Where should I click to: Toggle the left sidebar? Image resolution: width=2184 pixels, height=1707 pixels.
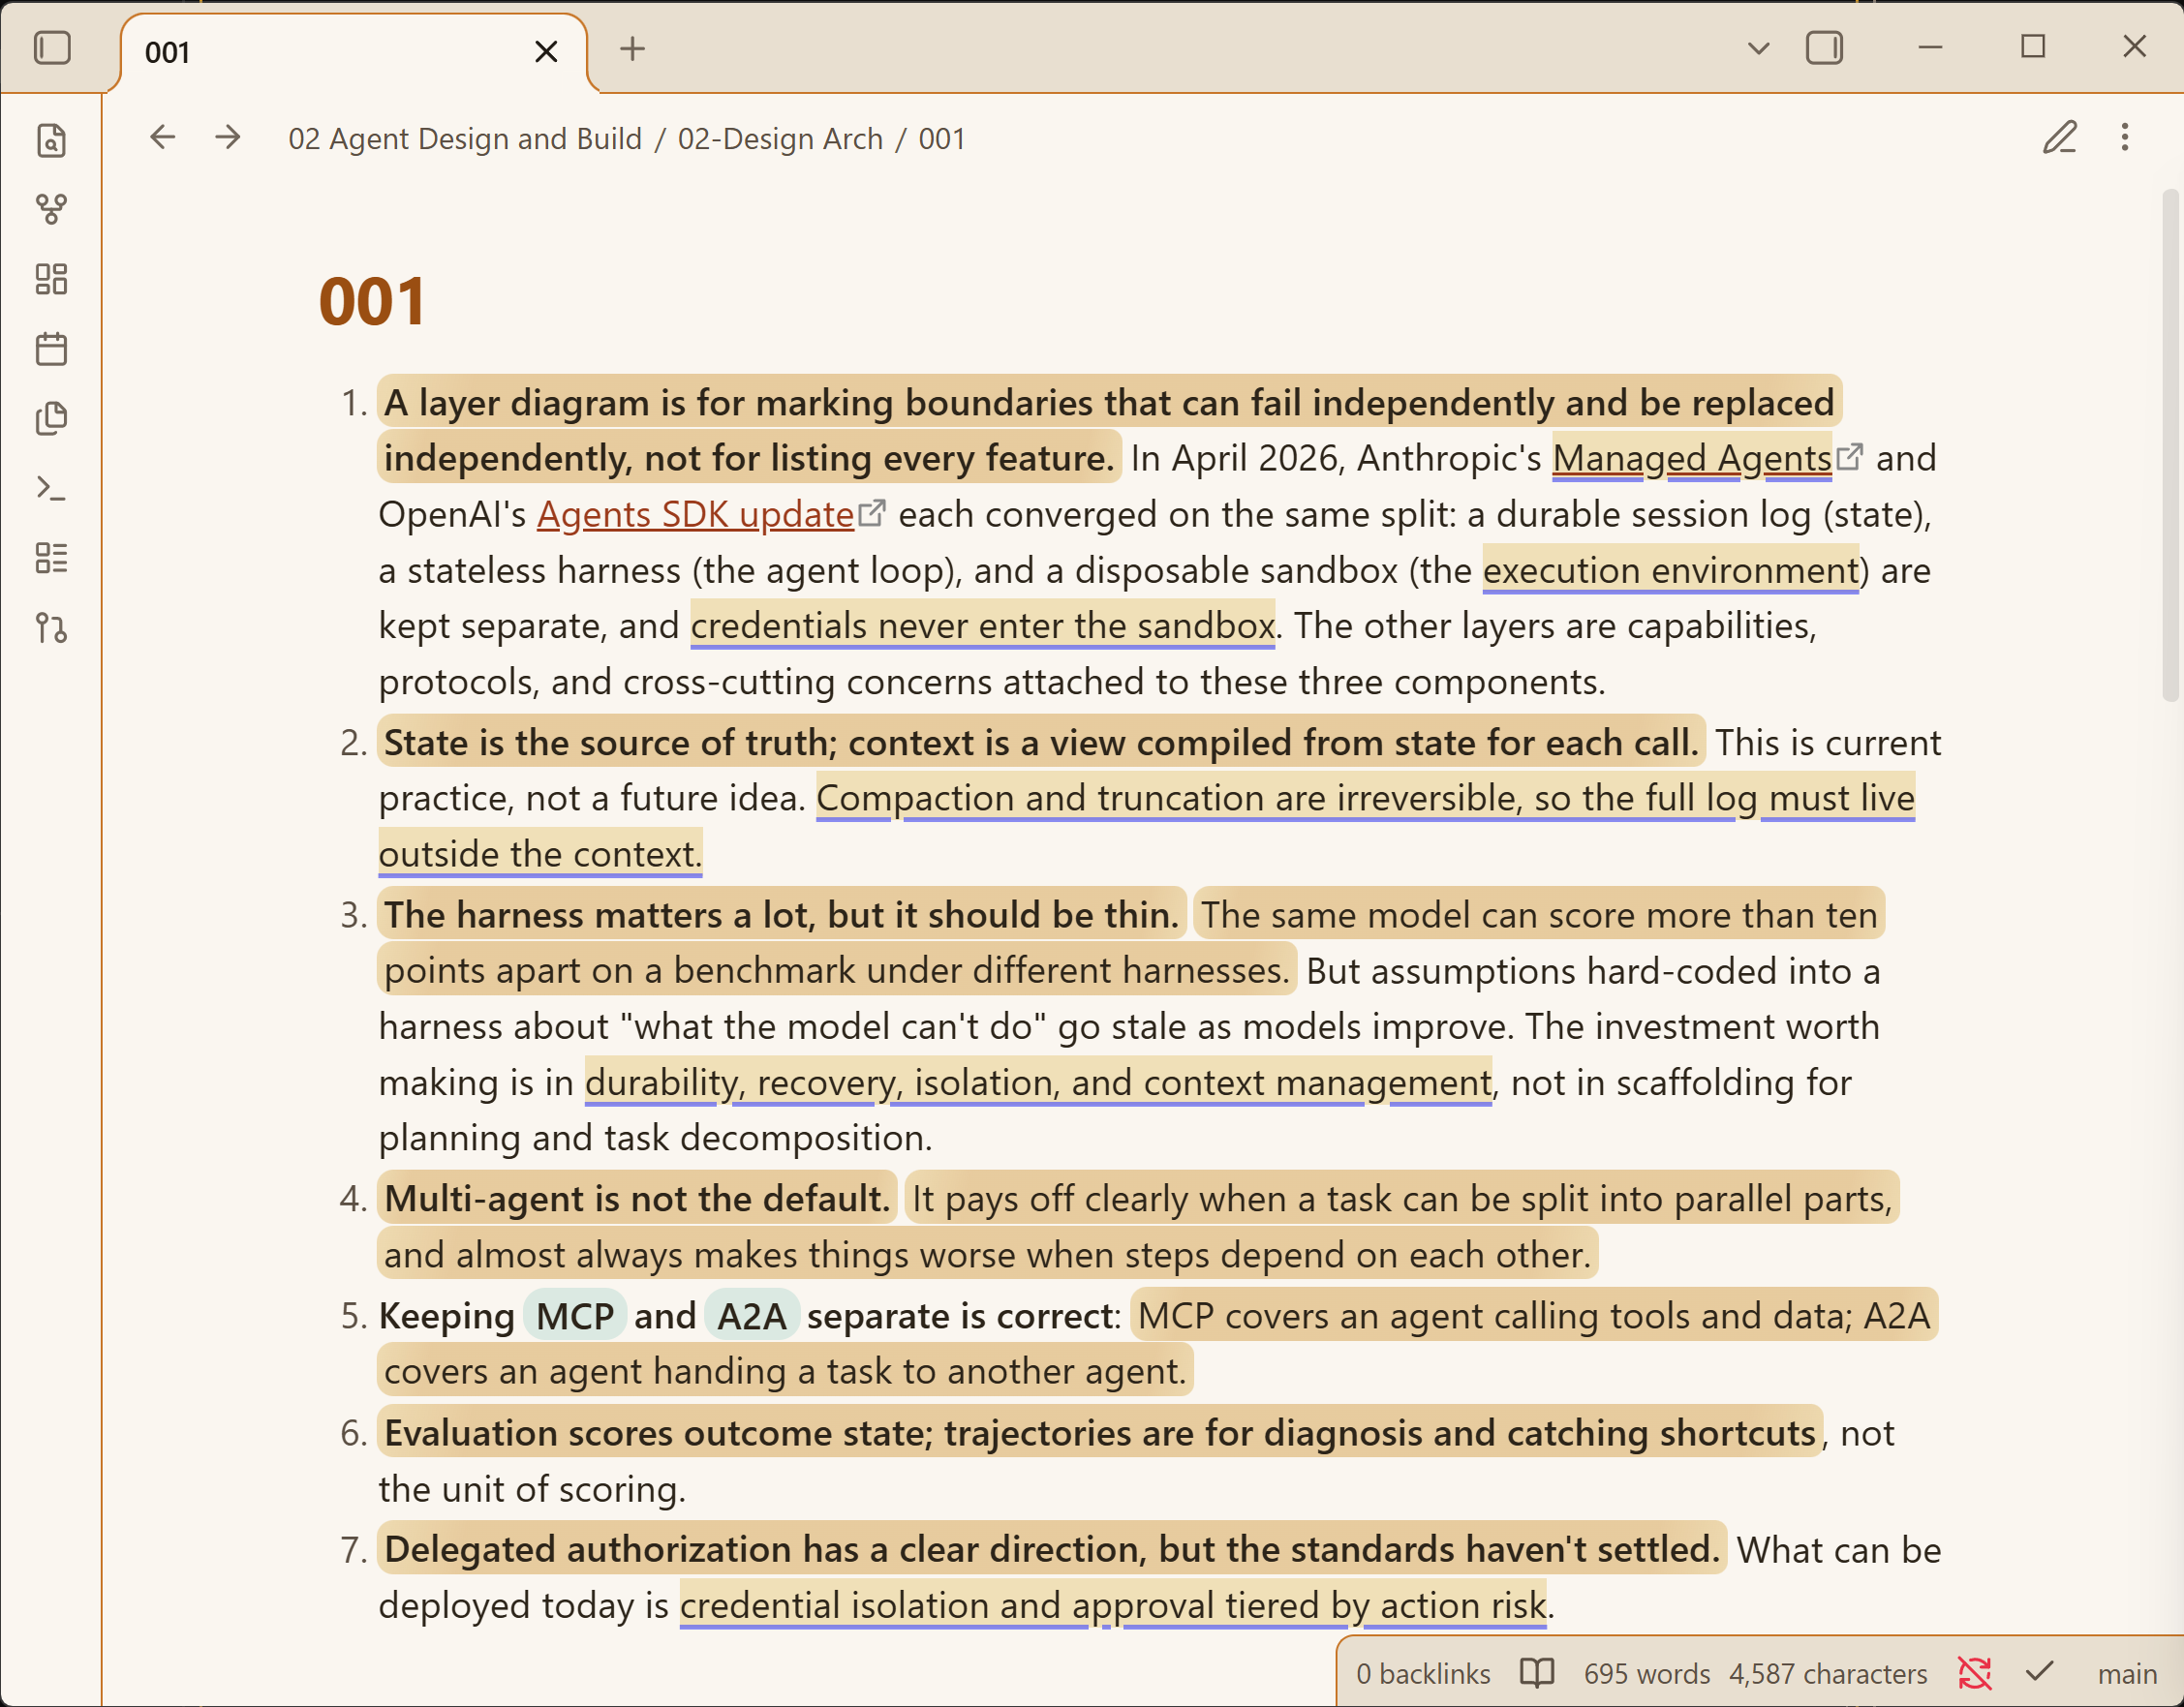tap(52, 48)
